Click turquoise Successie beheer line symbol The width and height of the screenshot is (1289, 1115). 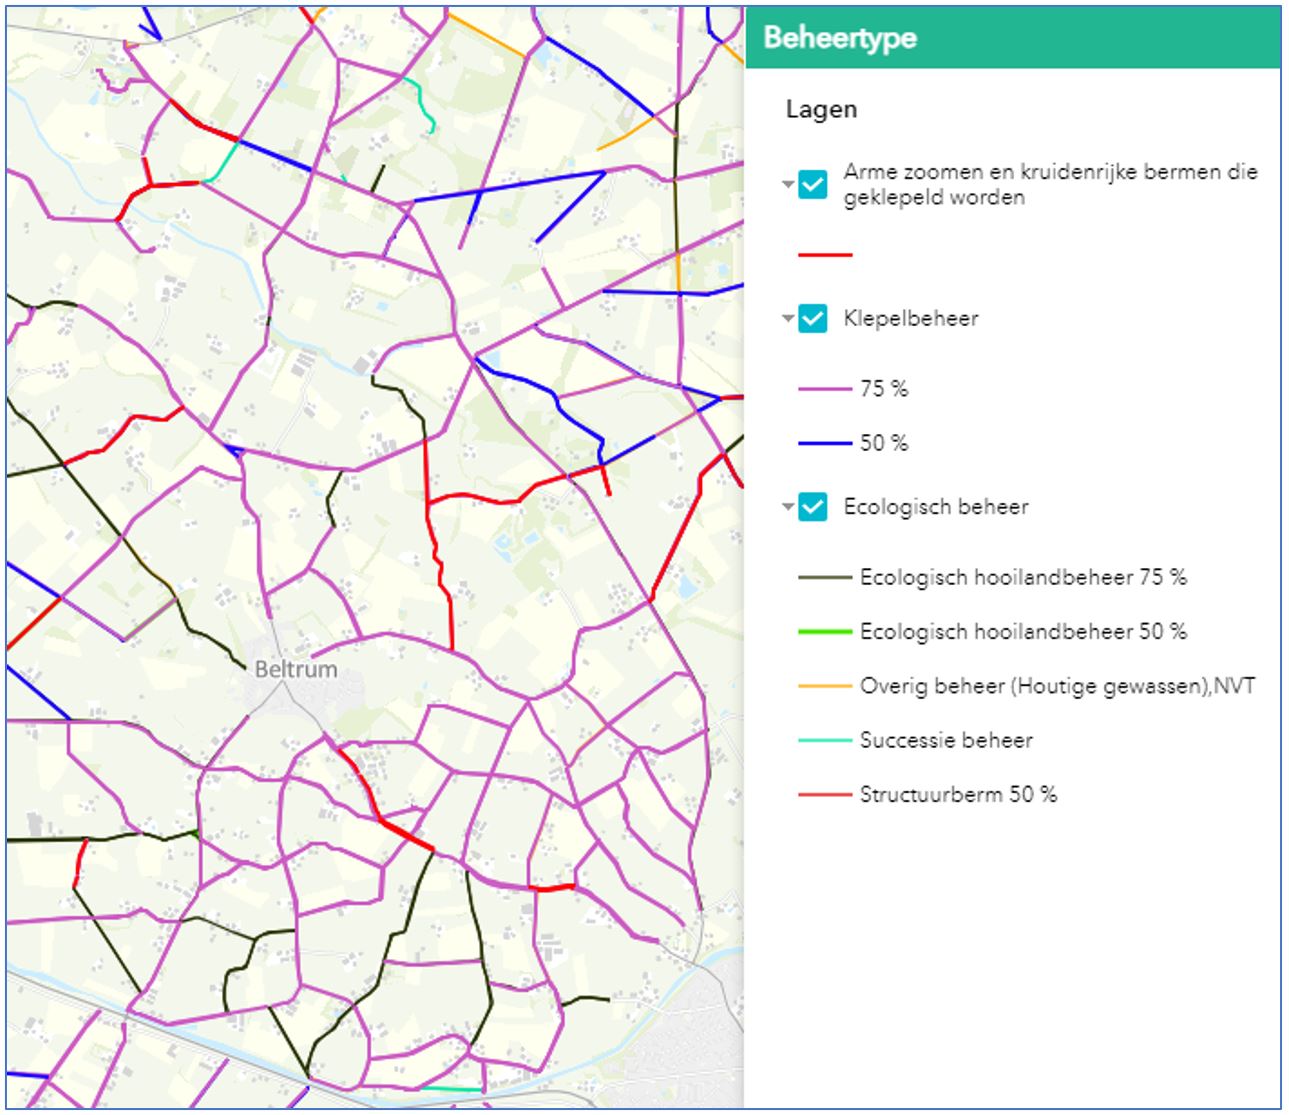(825, 740)
